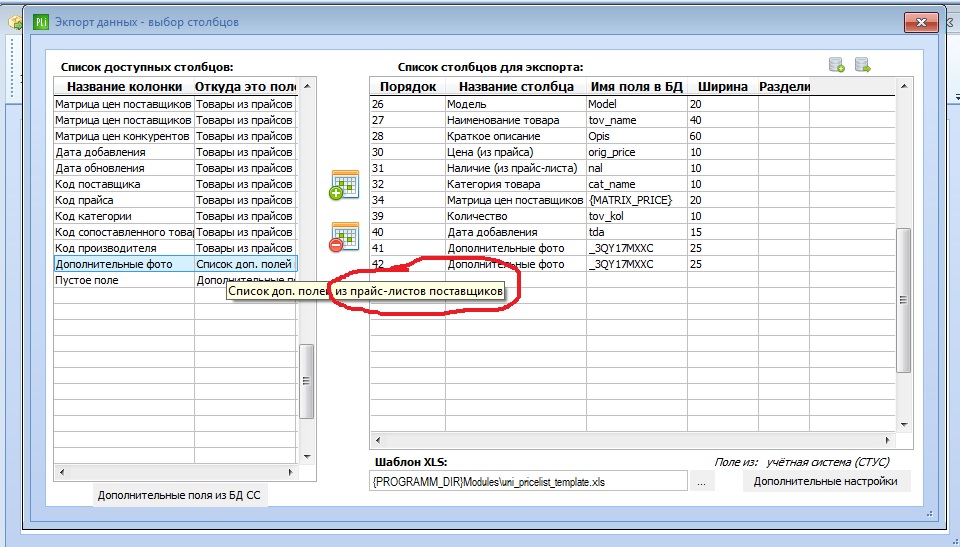
Task: Click the tov_kol field name cell
Action: point(637,216)
